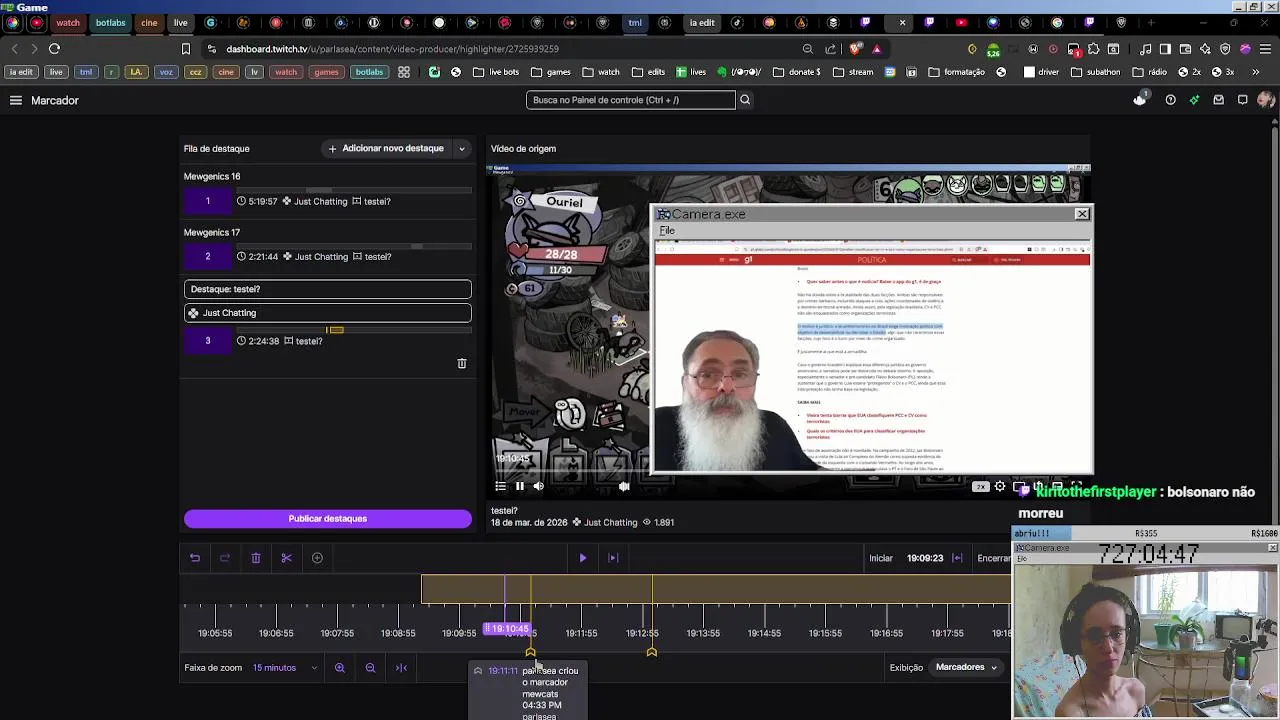Screen dimensions: 1280x720
Task: Open the help question-mark icon
Action: [1170, 100]
